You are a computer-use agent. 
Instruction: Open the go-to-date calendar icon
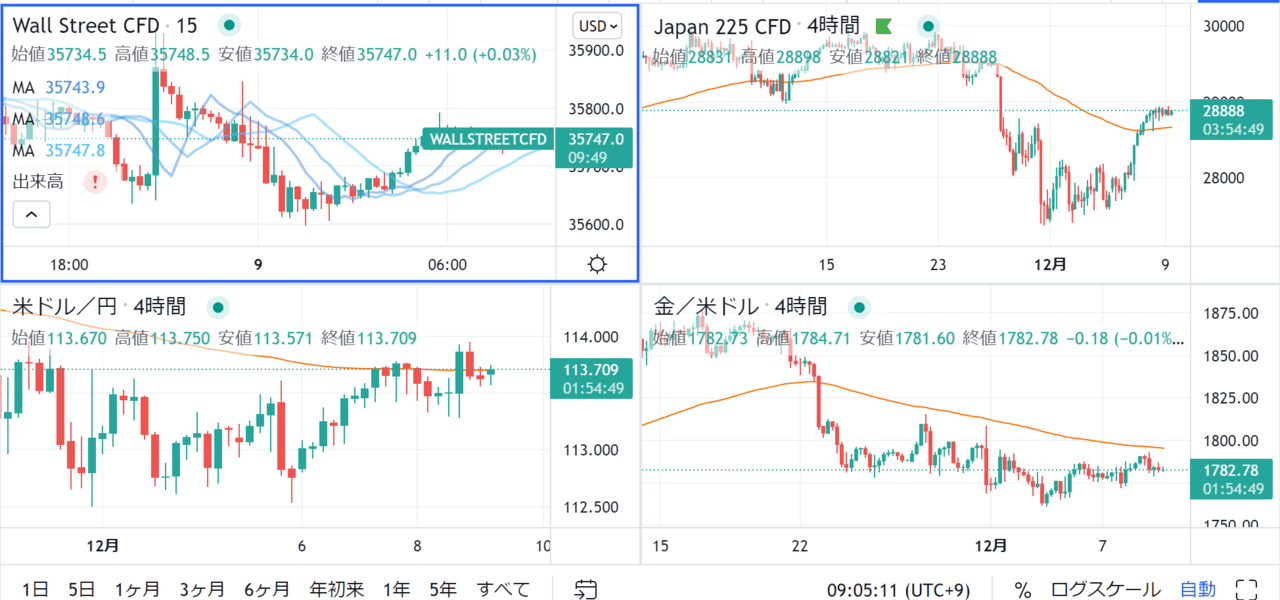point(587,589)
